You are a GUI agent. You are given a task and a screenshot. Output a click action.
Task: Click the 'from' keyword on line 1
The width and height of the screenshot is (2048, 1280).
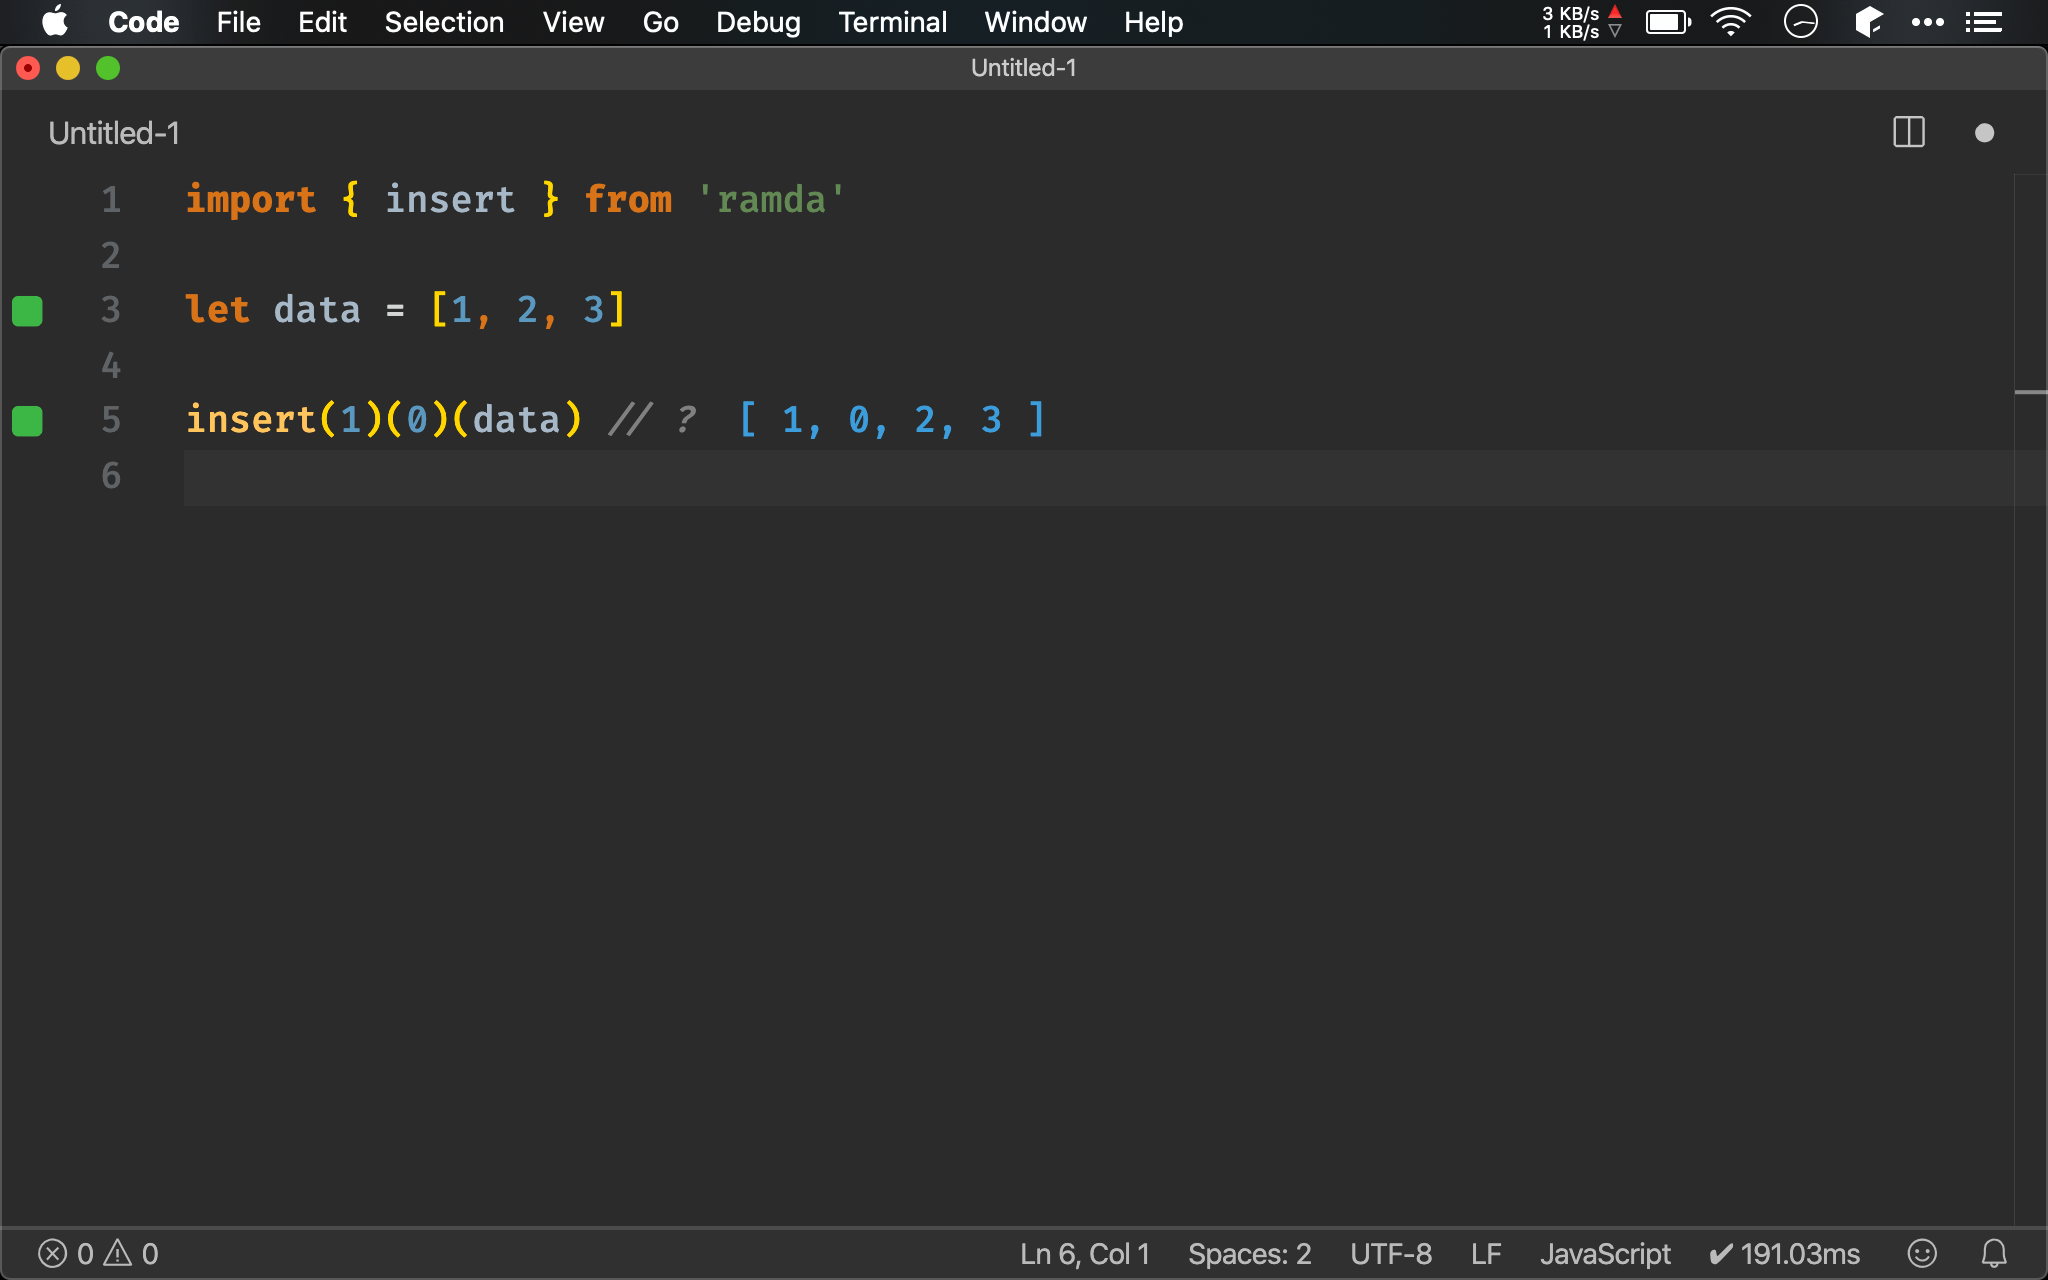(628, 200)
